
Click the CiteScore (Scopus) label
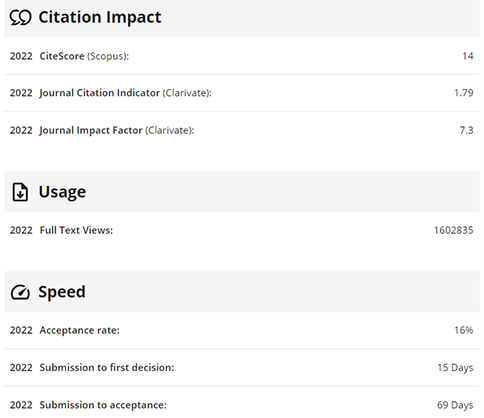click(84, 56)
